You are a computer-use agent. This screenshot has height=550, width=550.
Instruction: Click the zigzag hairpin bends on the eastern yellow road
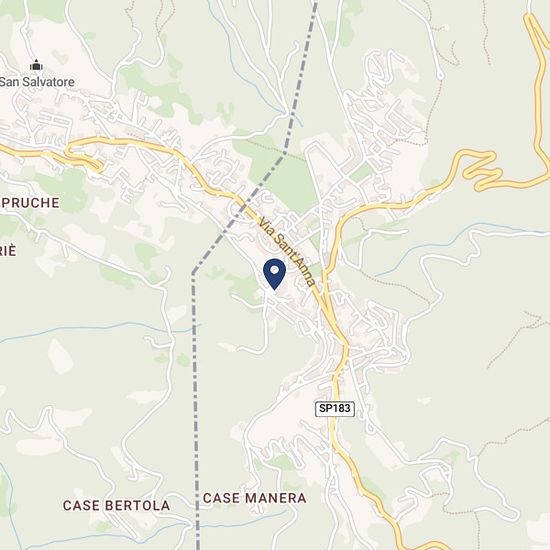click(x=482, y=171)
